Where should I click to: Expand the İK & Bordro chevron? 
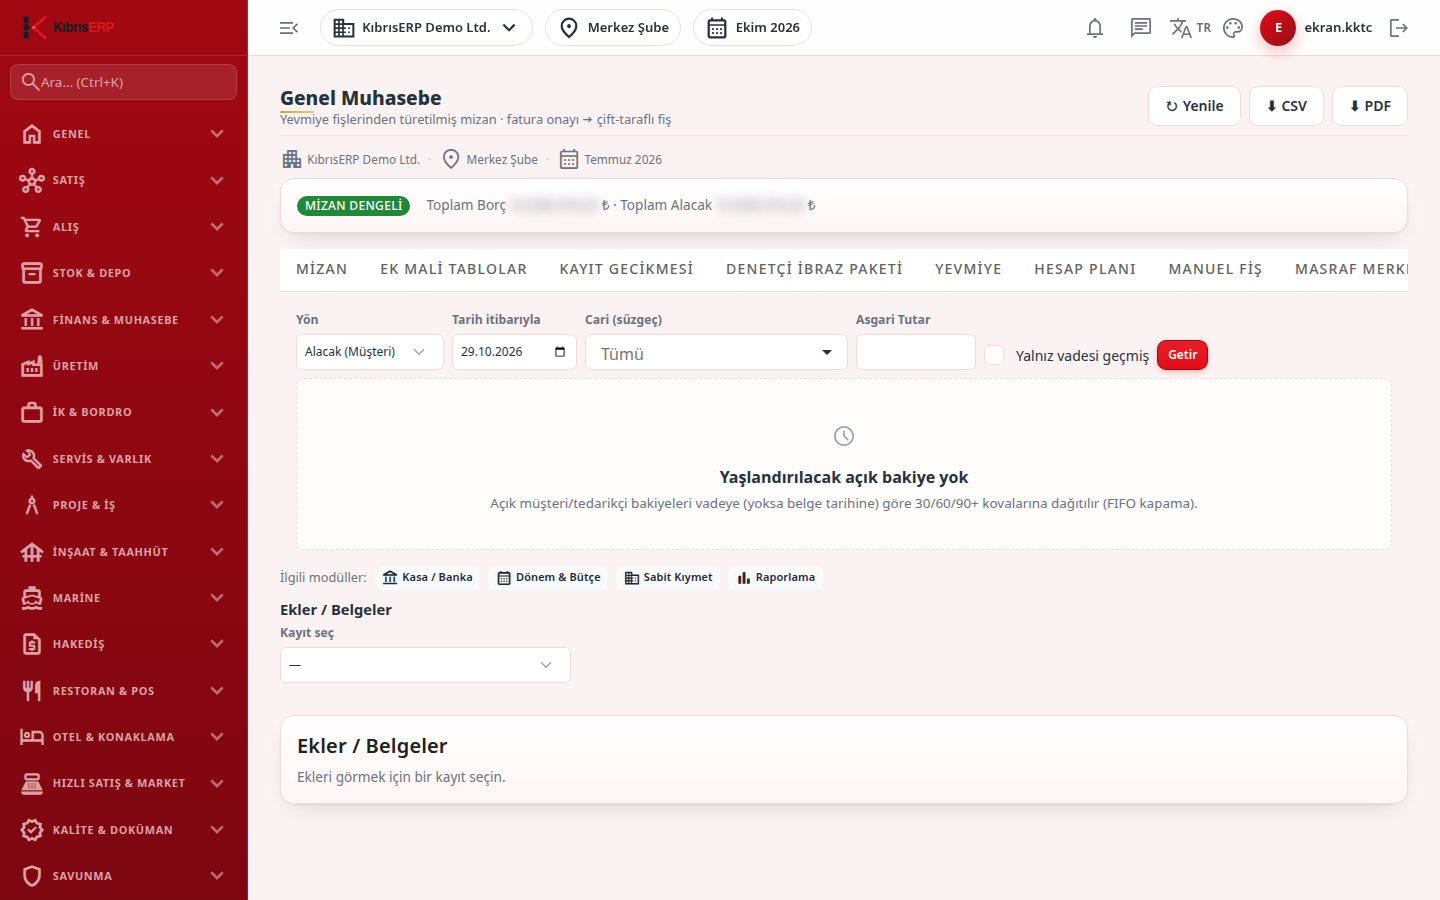click(217, 412)
